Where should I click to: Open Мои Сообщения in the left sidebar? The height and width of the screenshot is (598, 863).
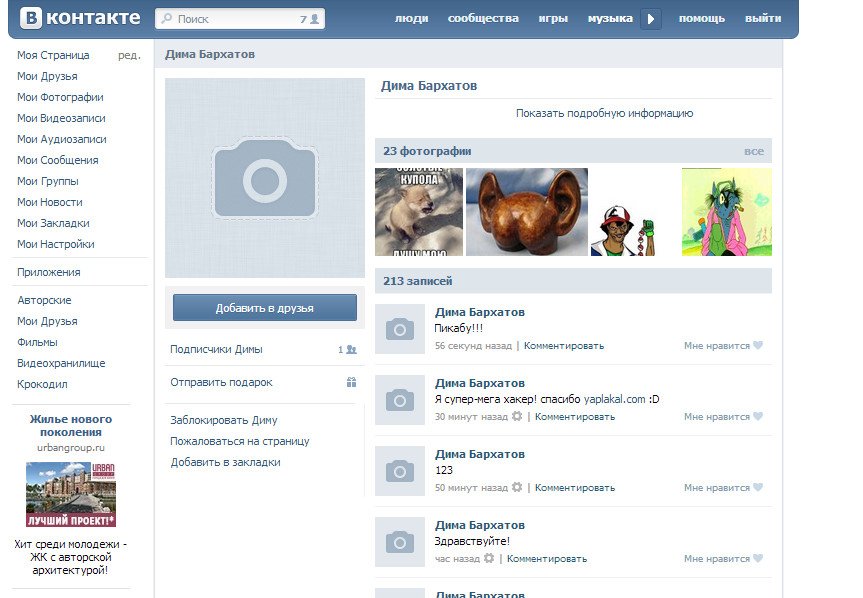(58, 160)
